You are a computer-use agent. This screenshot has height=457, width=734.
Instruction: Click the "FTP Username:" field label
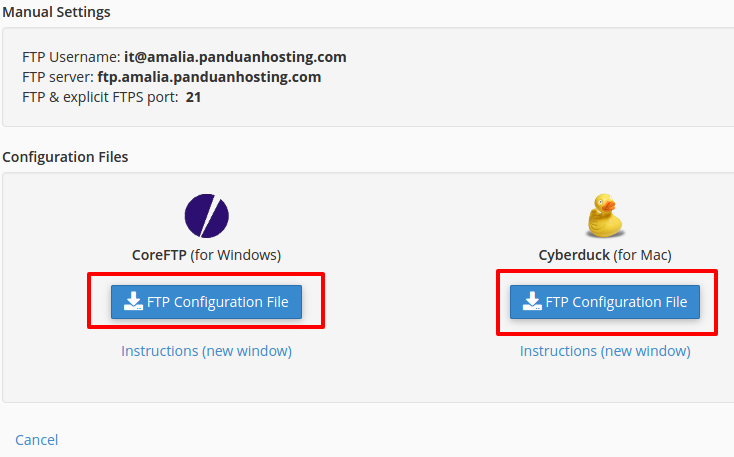[x=71, y=57]
